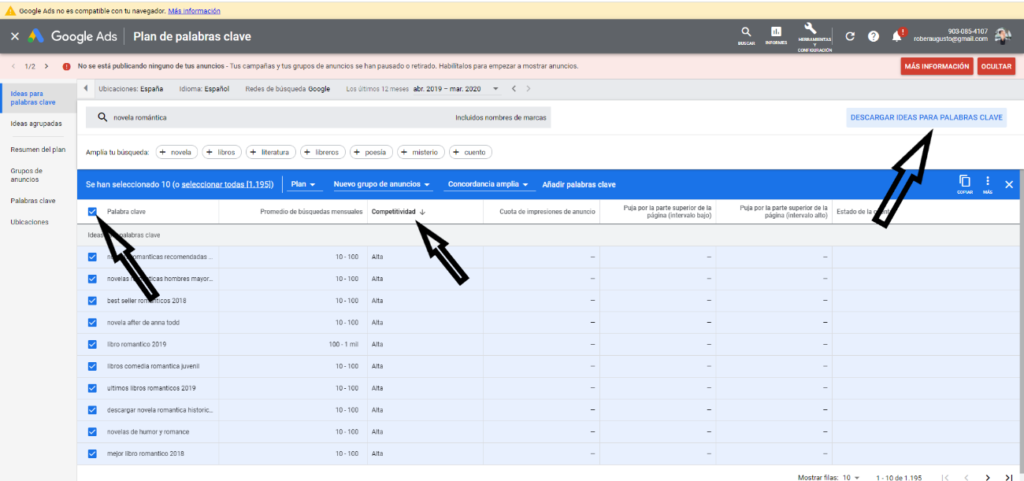The image size is (1024, 481).
Task: Dismiss the blue selection bar with X
Action: pyautogui.click(x=1009, y=185)
